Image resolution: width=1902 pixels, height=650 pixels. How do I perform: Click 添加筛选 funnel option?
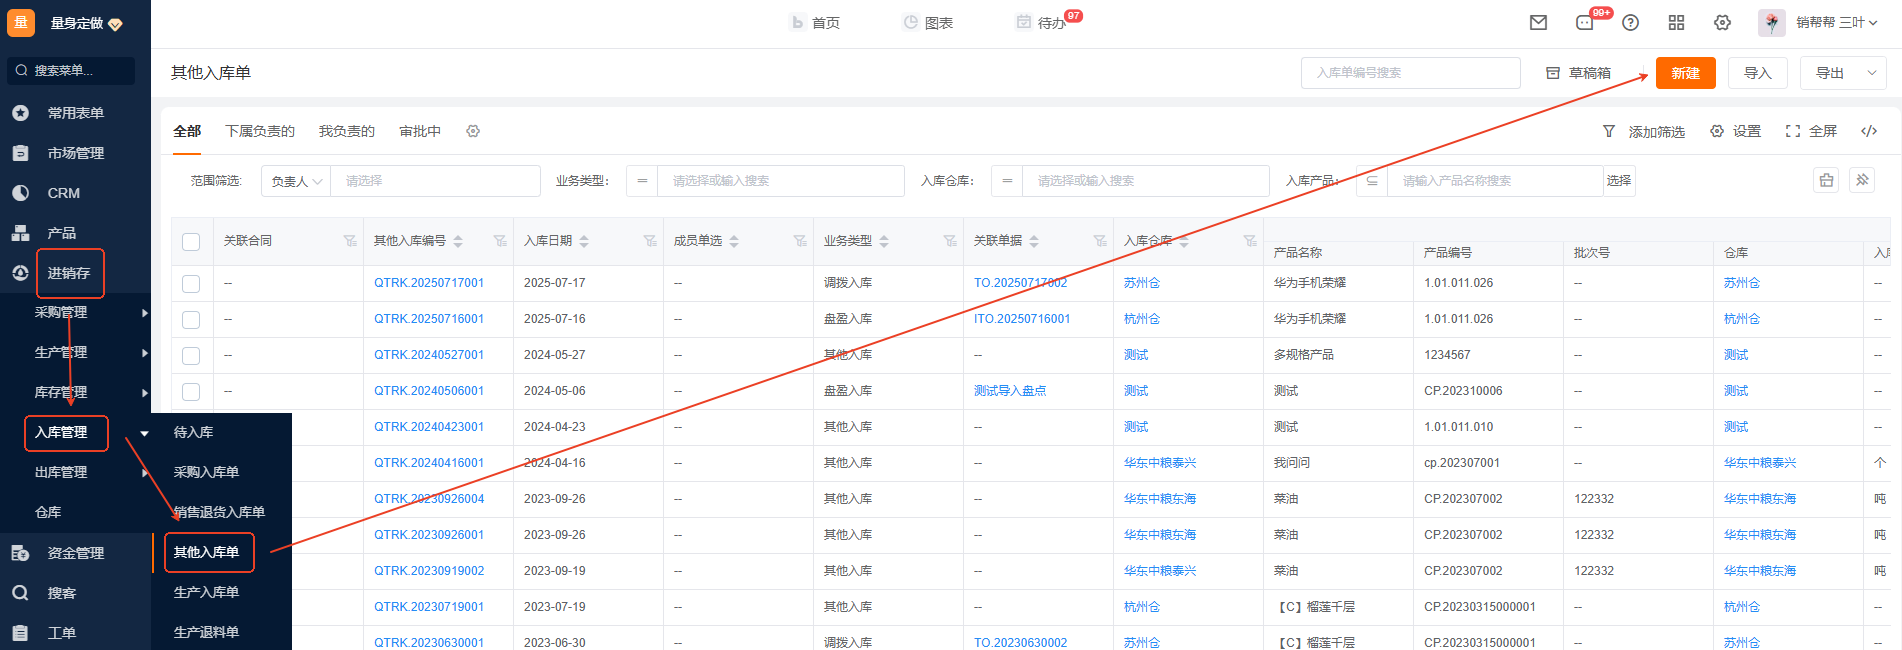click(x=1643, y=131)
